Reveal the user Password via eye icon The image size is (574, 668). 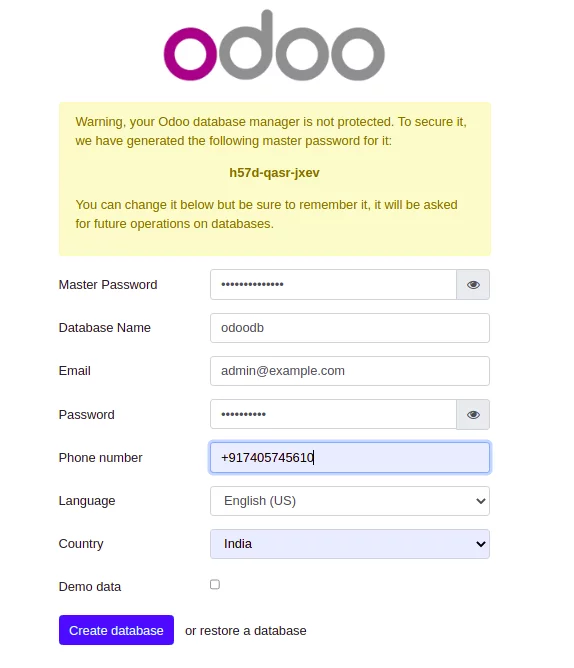[473, 415]
